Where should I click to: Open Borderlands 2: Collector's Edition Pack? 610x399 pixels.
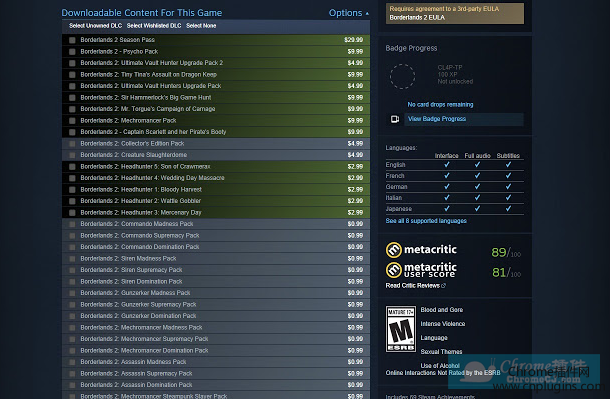tap(216, 144)
